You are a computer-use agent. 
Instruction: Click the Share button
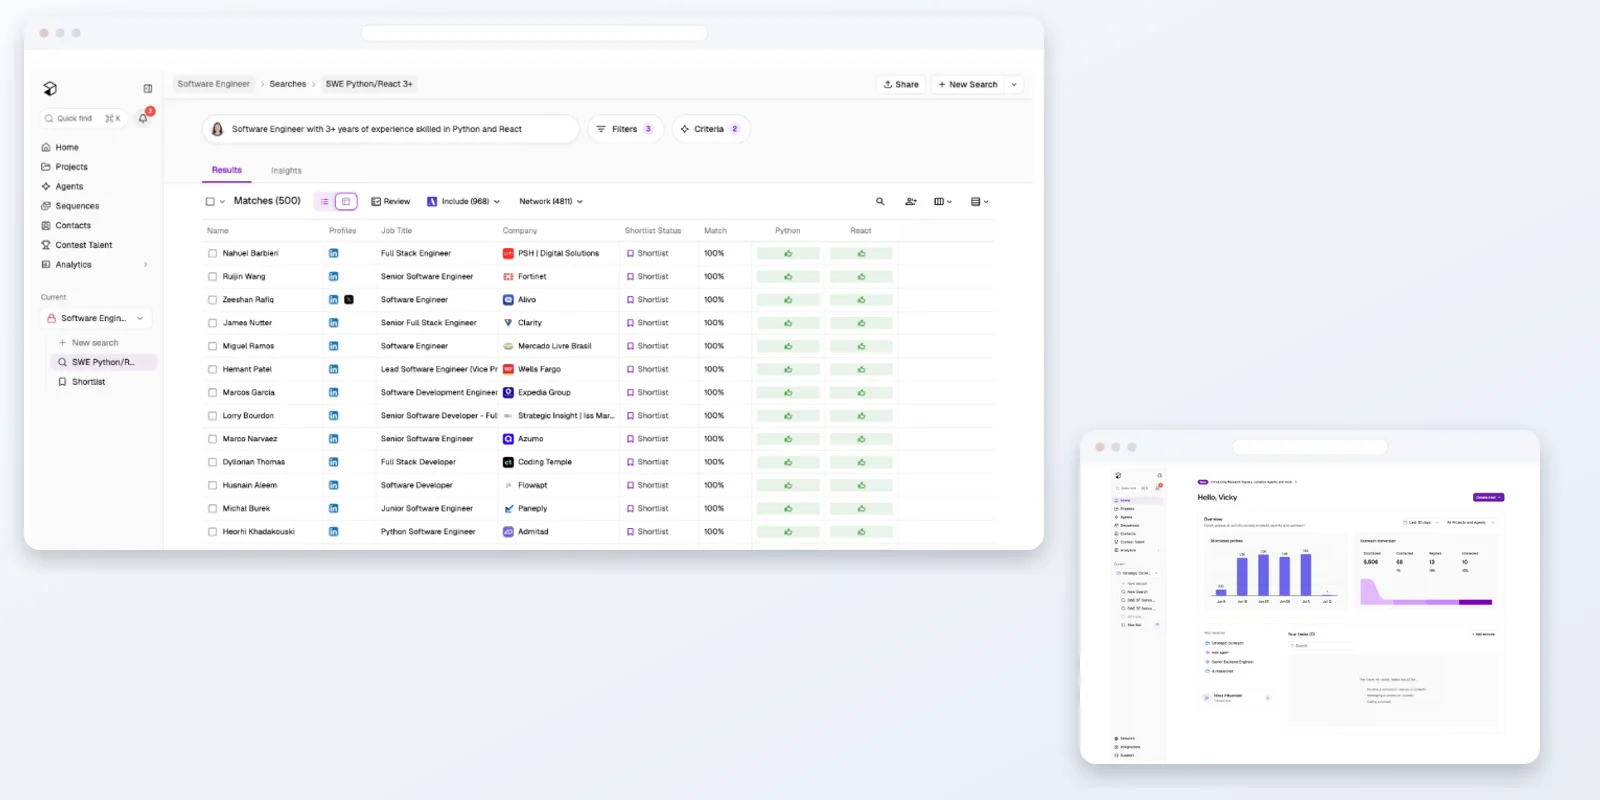tap(901, 85)
